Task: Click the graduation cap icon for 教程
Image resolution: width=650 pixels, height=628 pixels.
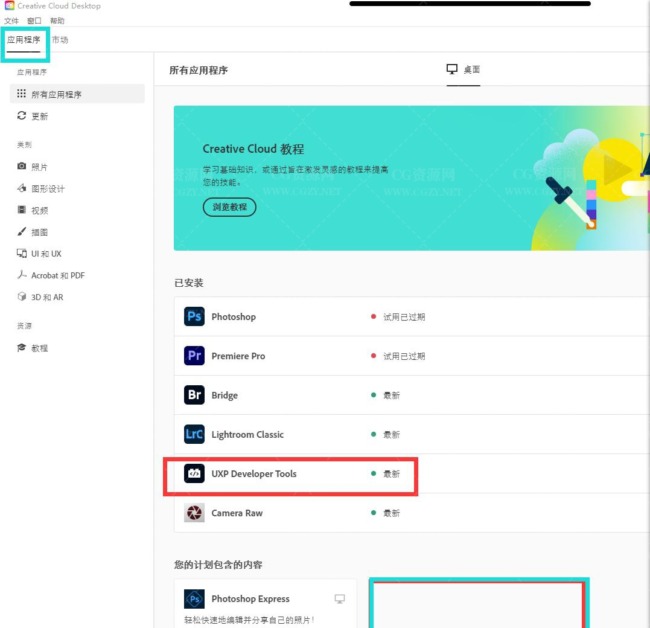Action: pos(22,347)
